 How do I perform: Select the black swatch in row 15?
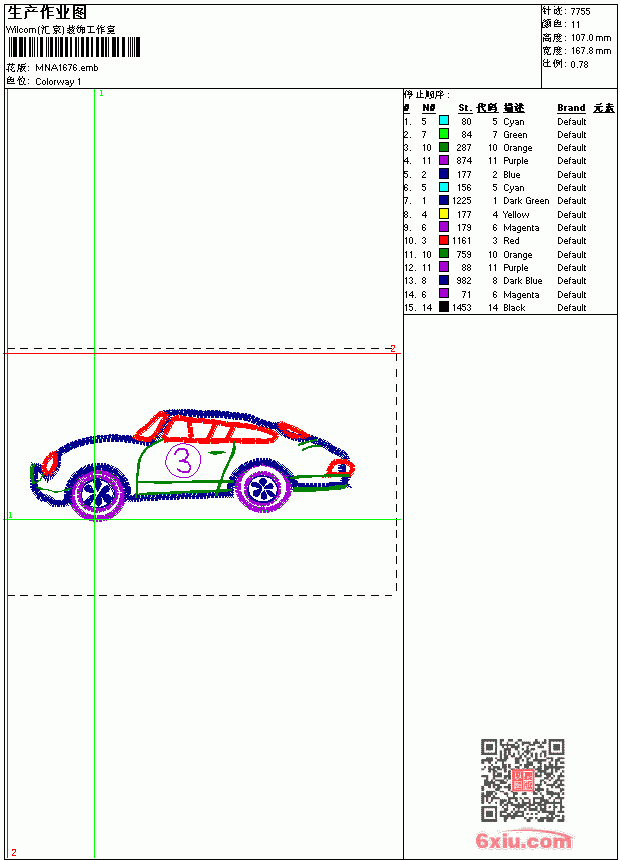444,307
